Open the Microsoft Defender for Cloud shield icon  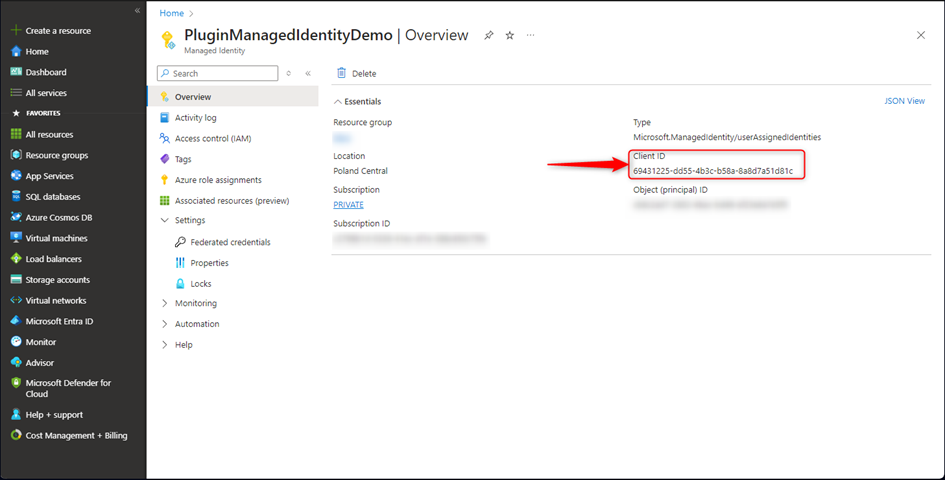(16, 383)
